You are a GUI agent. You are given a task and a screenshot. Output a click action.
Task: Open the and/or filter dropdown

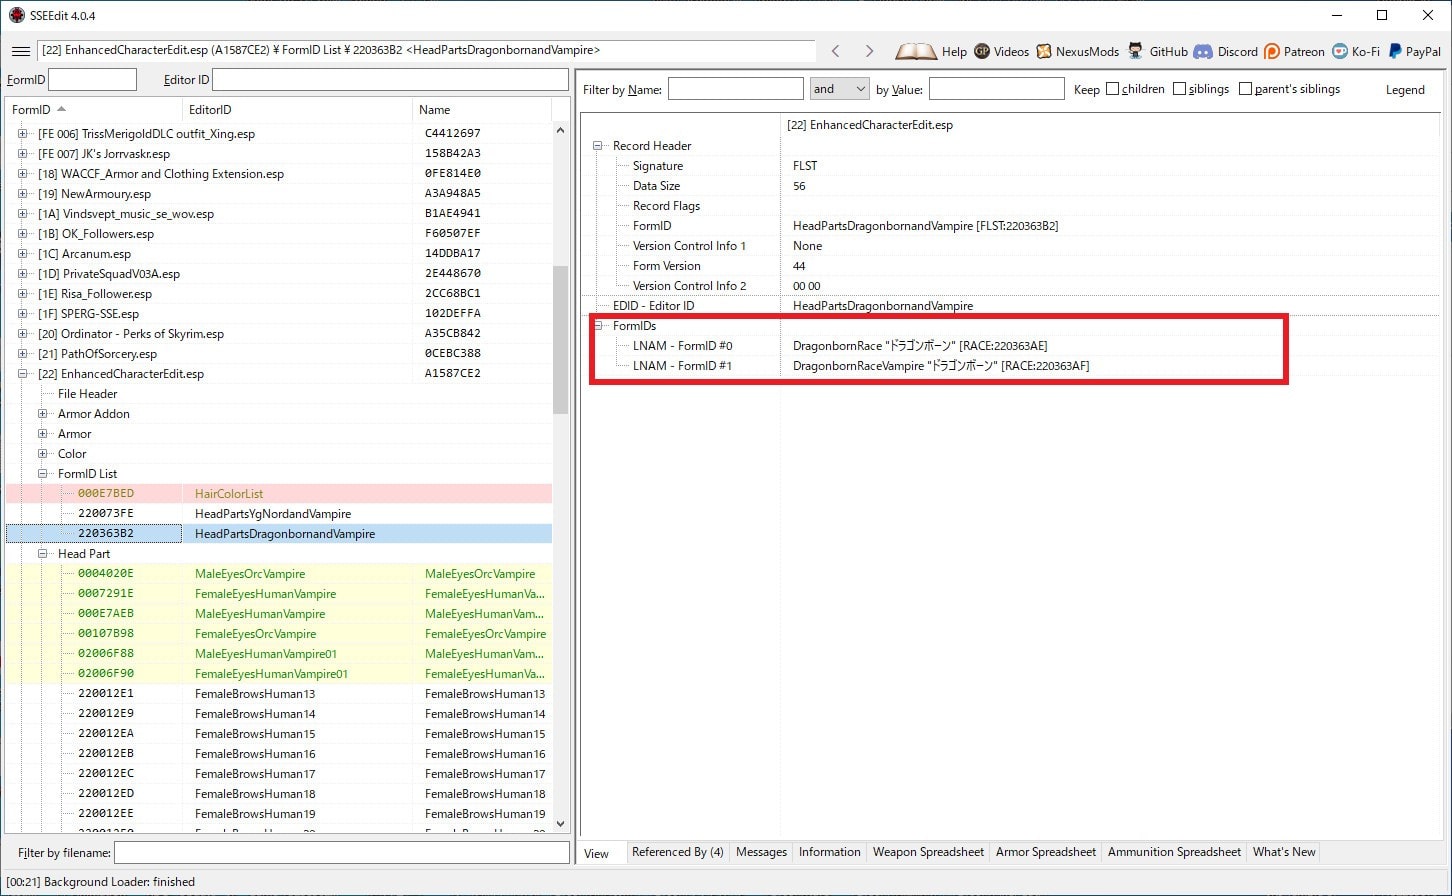[x=839, y=89]
